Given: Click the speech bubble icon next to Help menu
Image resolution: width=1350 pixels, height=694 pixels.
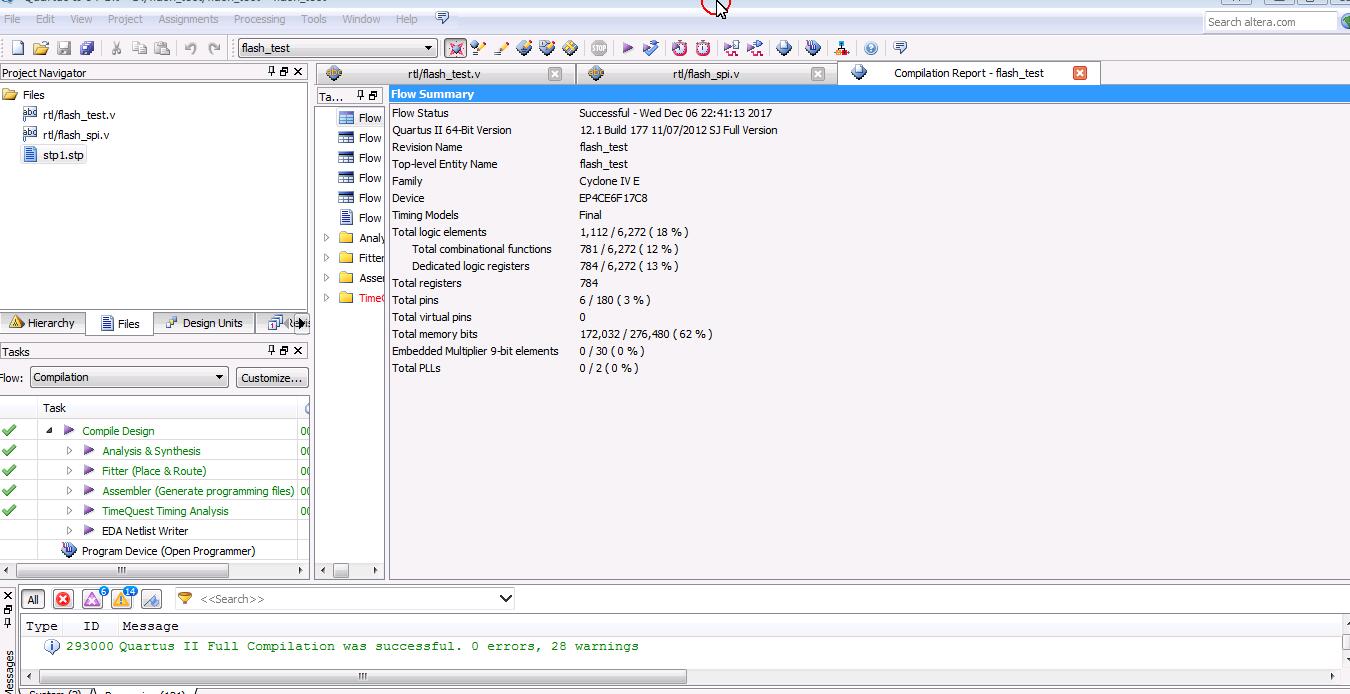Looking at the screenshot, I should [443, 18].
